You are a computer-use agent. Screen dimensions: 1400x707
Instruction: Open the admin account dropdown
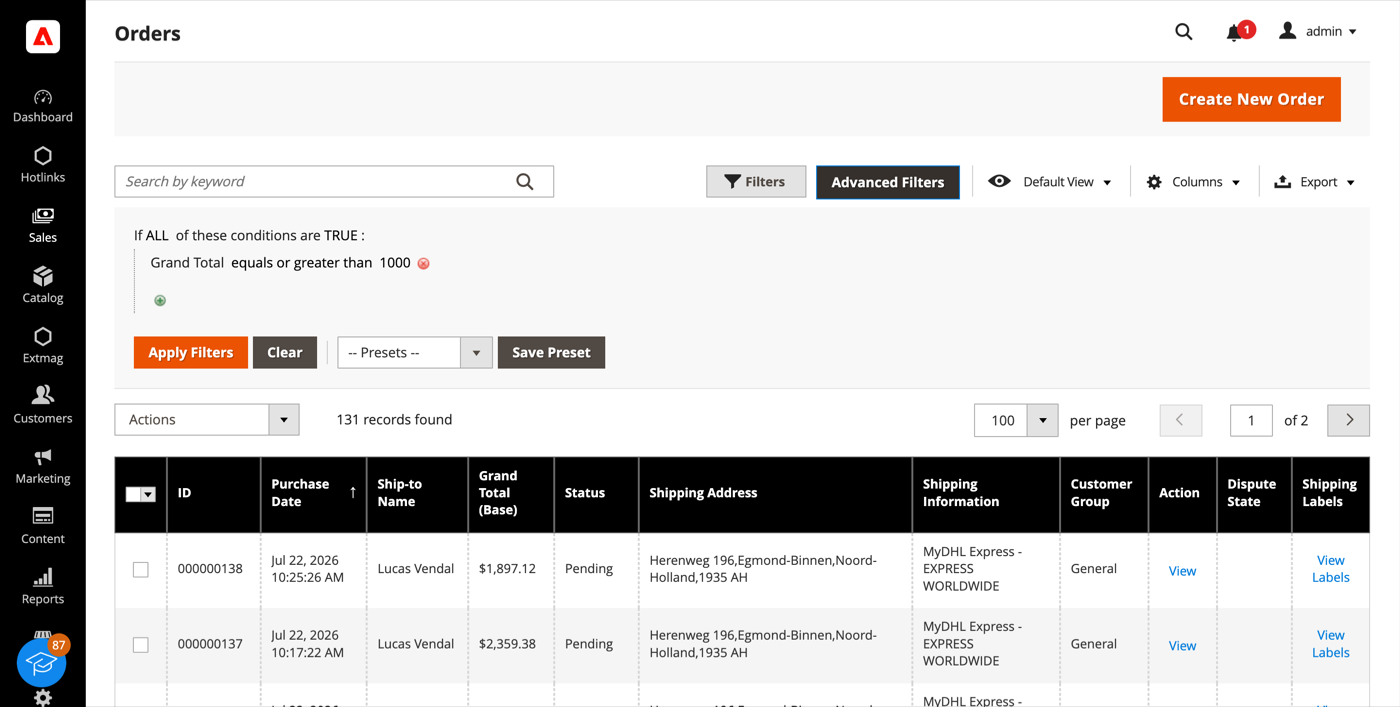pos(1319,32)
